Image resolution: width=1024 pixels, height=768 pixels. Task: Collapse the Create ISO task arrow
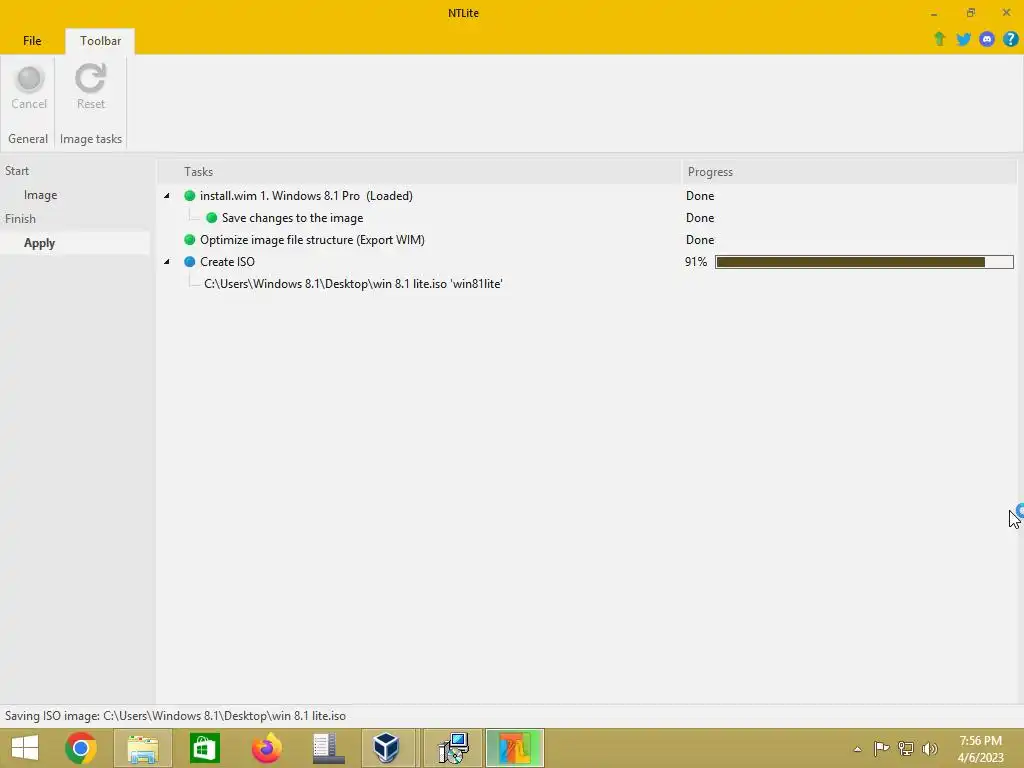tap(167, 262)
